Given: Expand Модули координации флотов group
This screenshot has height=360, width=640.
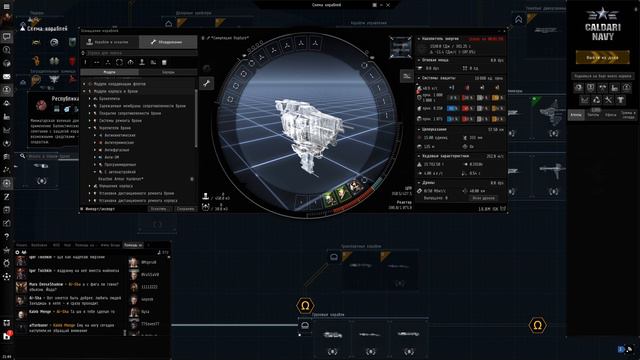Looking at the screenshot, I should (x=84, y=84).
